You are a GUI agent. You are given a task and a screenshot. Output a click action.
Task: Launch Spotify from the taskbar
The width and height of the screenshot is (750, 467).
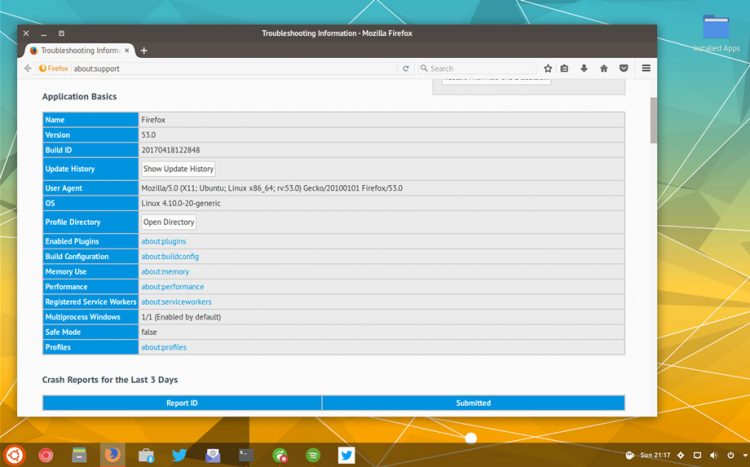coord(313,455)
